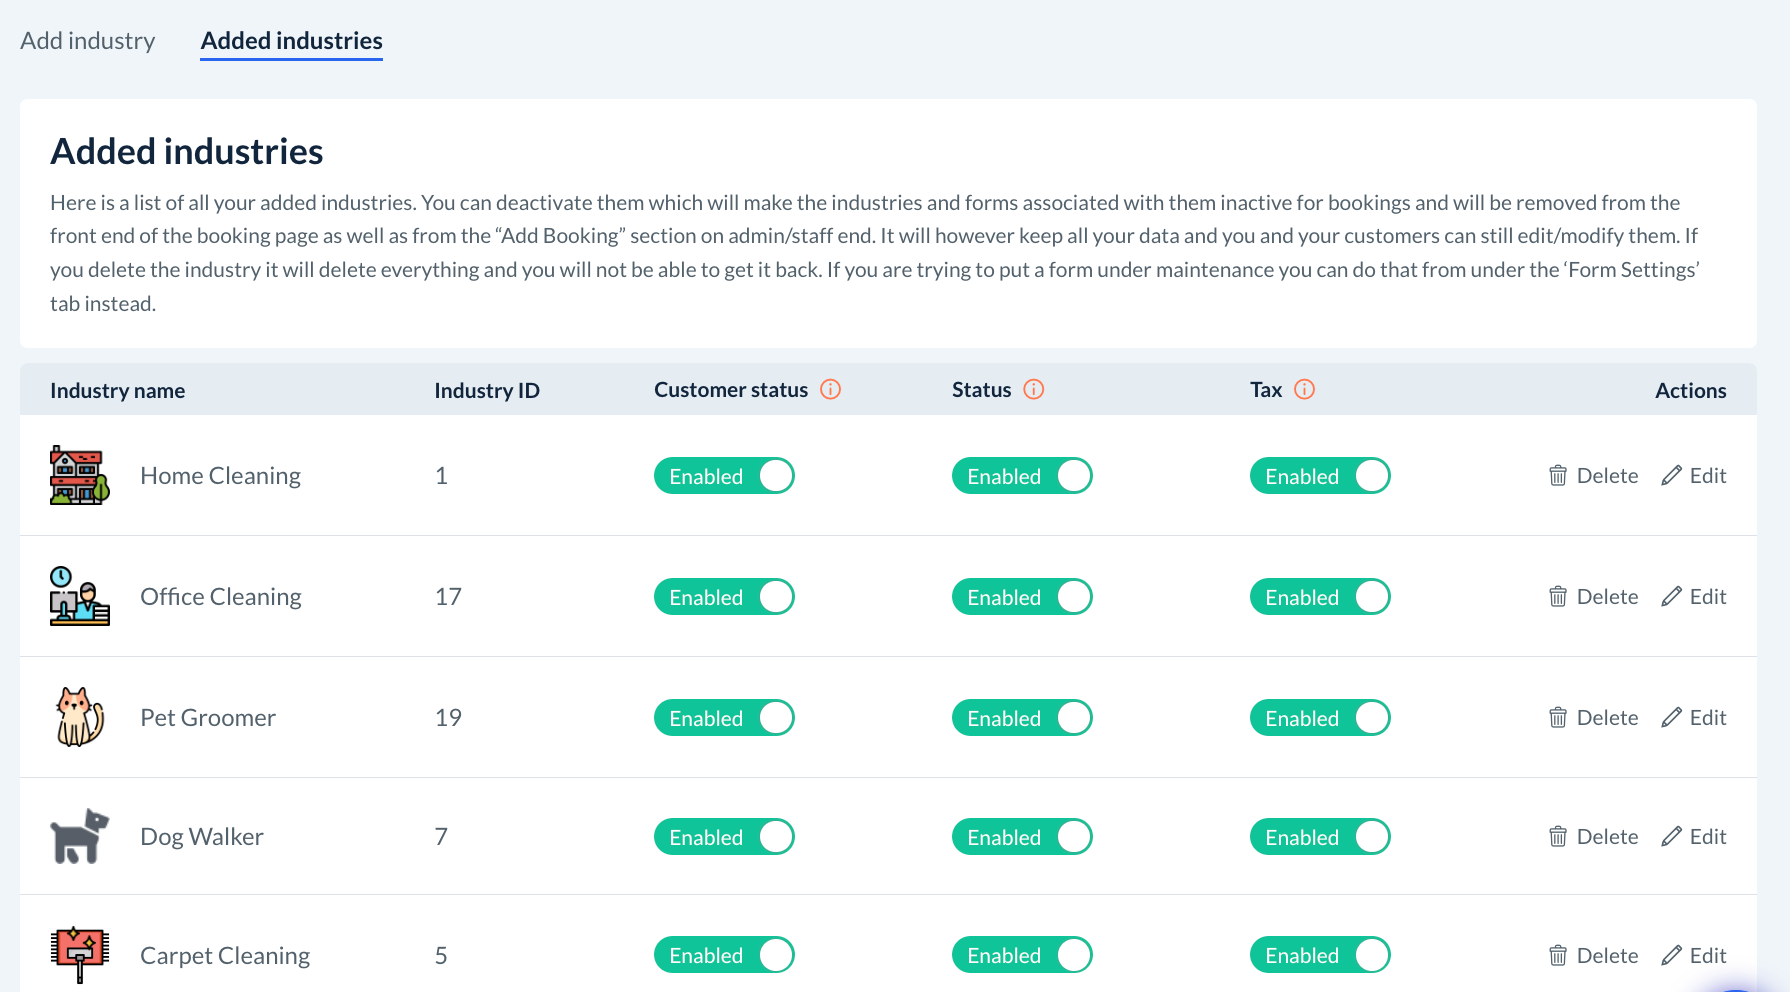1790x992 pixels.
Task: Click the Status column info icon
Action: pyautogui.click(x=1034, y=389)
